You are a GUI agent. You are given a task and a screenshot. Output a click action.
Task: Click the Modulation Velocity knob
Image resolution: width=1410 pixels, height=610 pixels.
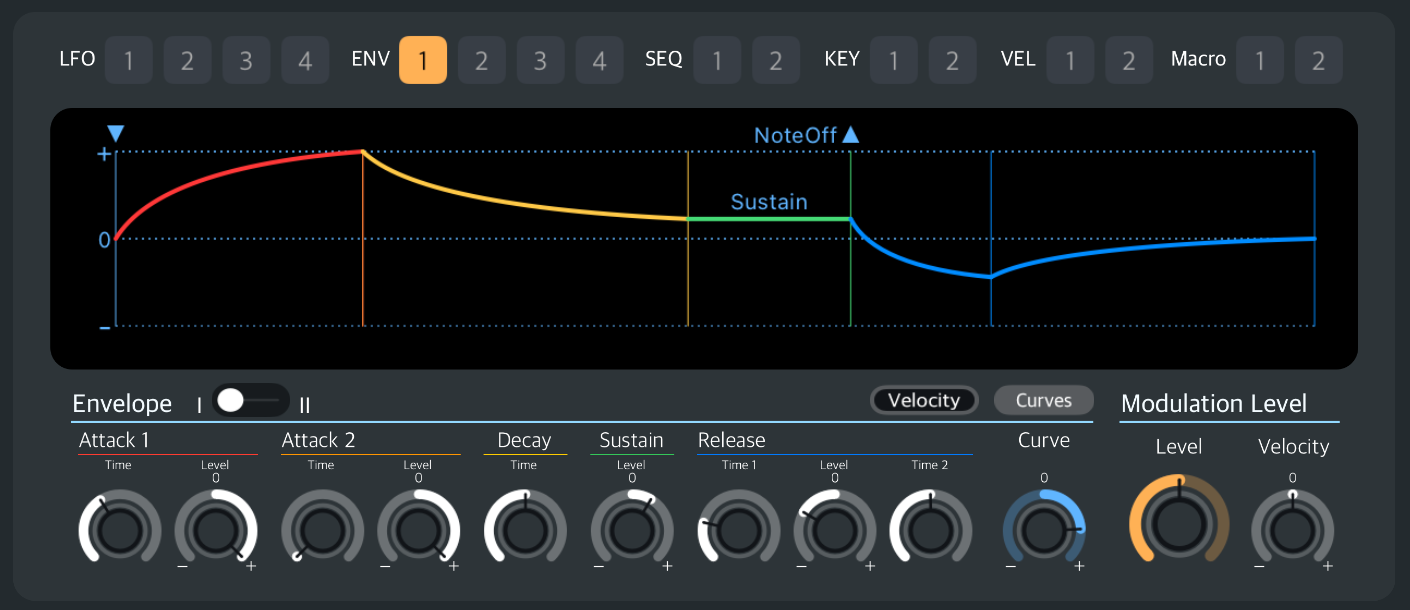click(1292, 529)
